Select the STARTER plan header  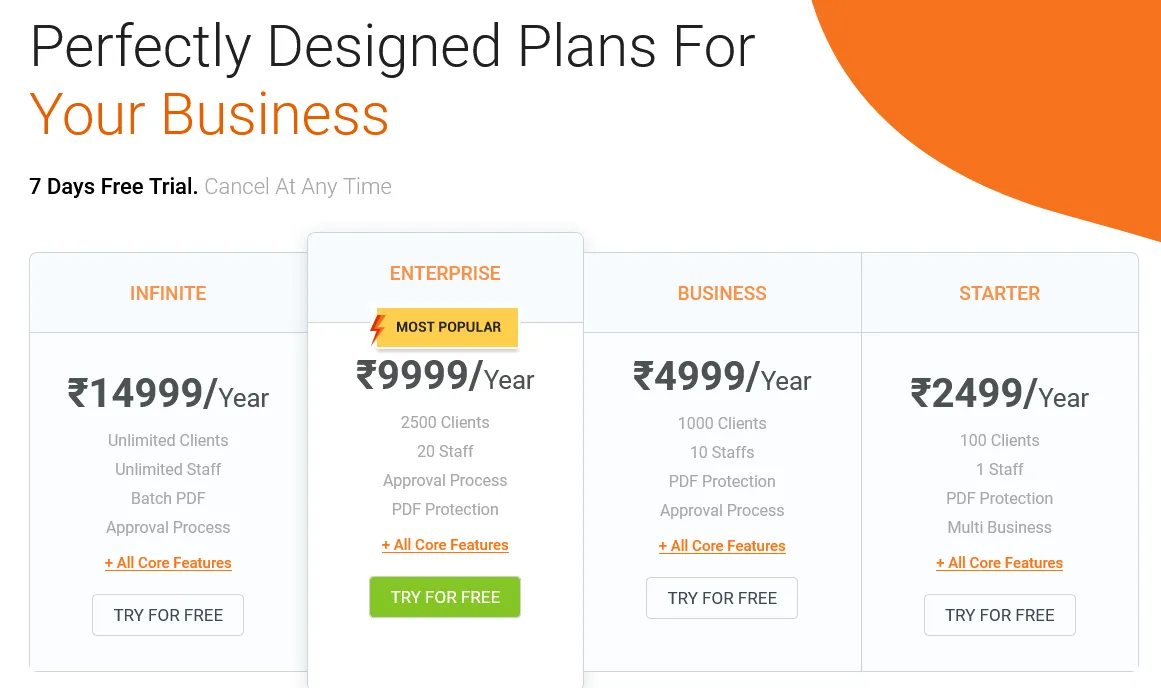(1000, 293)
